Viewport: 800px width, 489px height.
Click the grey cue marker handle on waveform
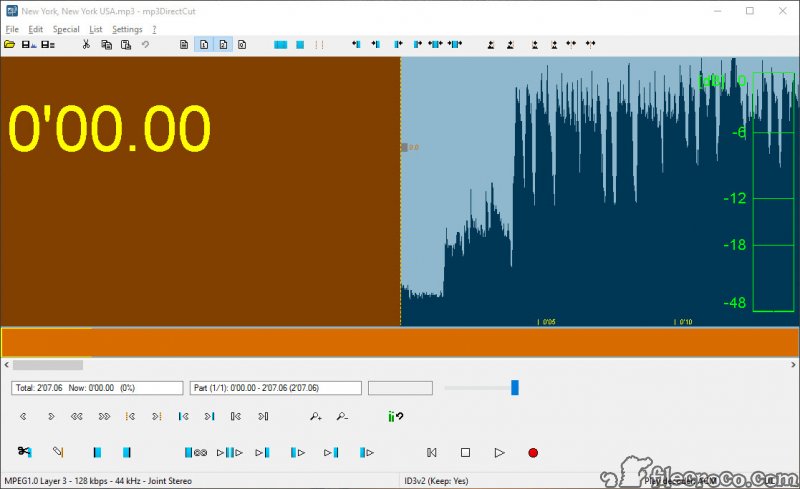click(x=404, y=148)
